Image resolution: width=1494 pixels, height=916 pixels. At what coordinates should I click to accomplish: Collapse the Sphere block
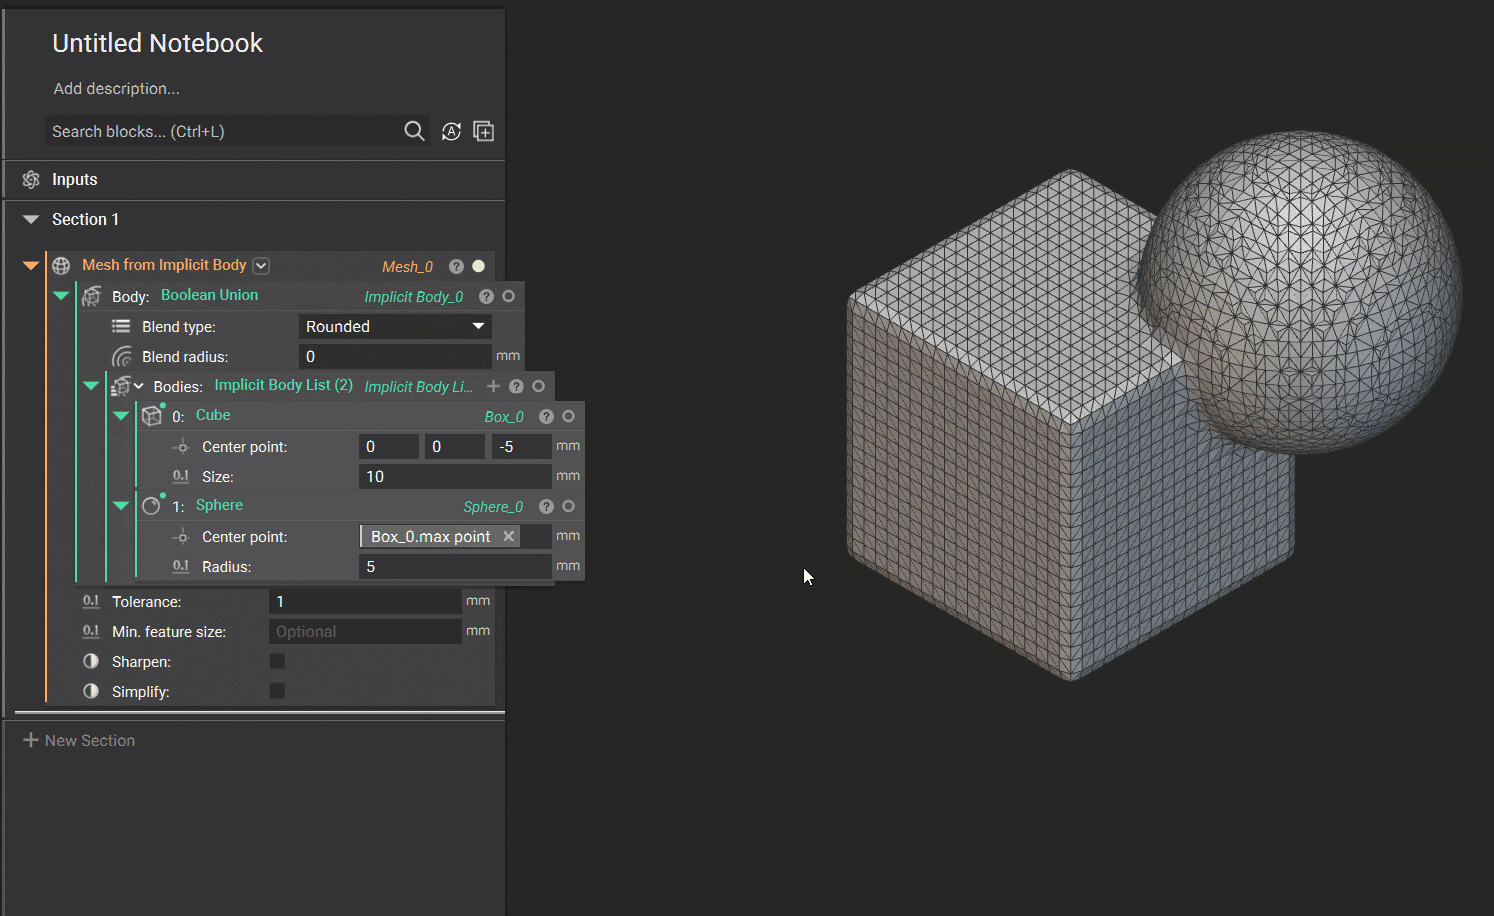tap(121, 505)
